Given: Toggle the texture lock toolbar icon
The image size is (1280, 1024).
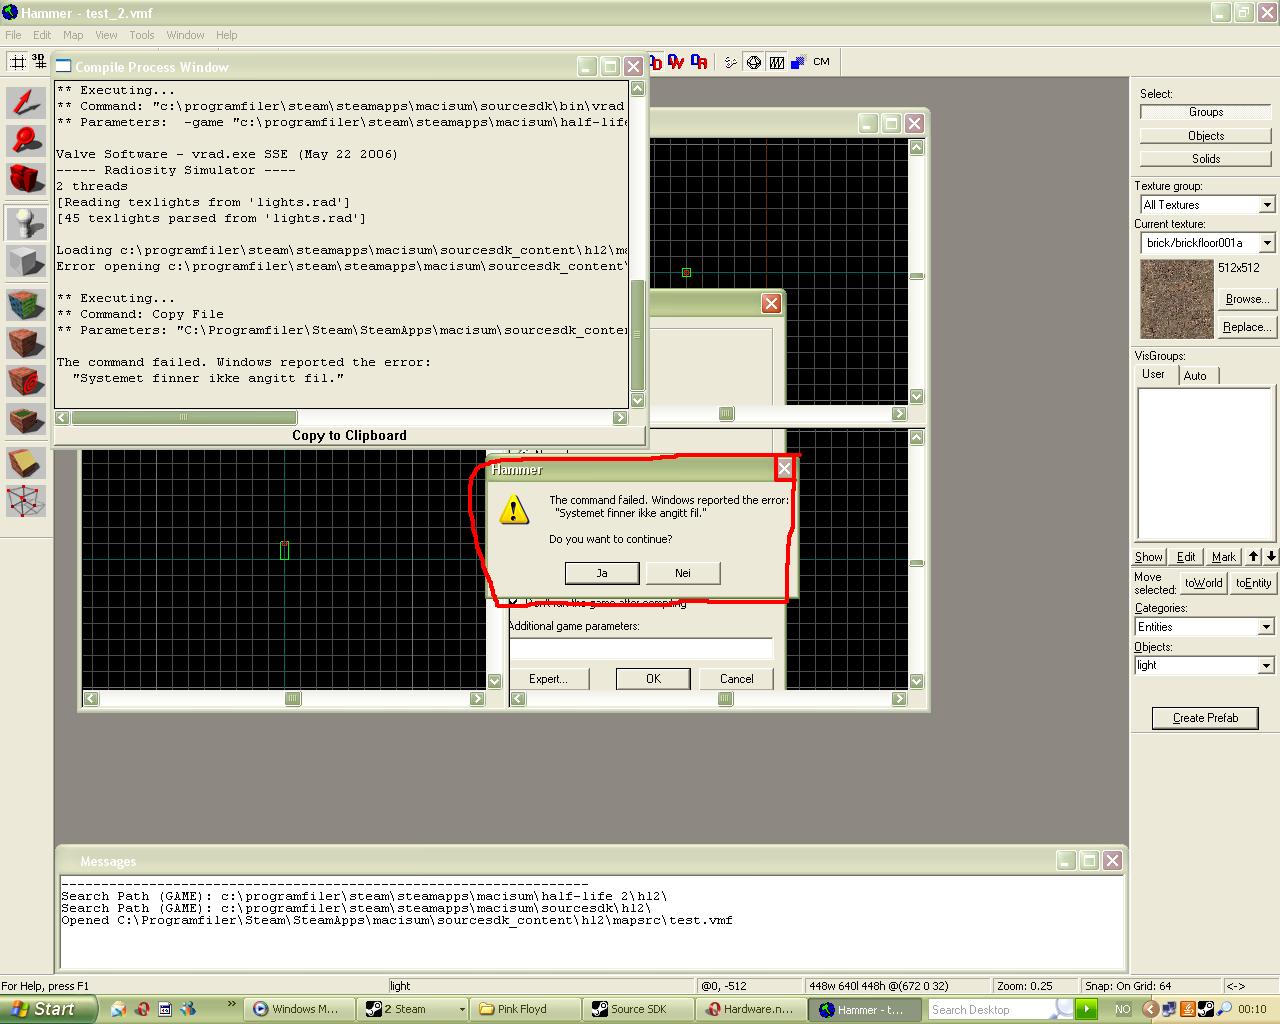Looking at the screenshot, I should pos(776,62).
